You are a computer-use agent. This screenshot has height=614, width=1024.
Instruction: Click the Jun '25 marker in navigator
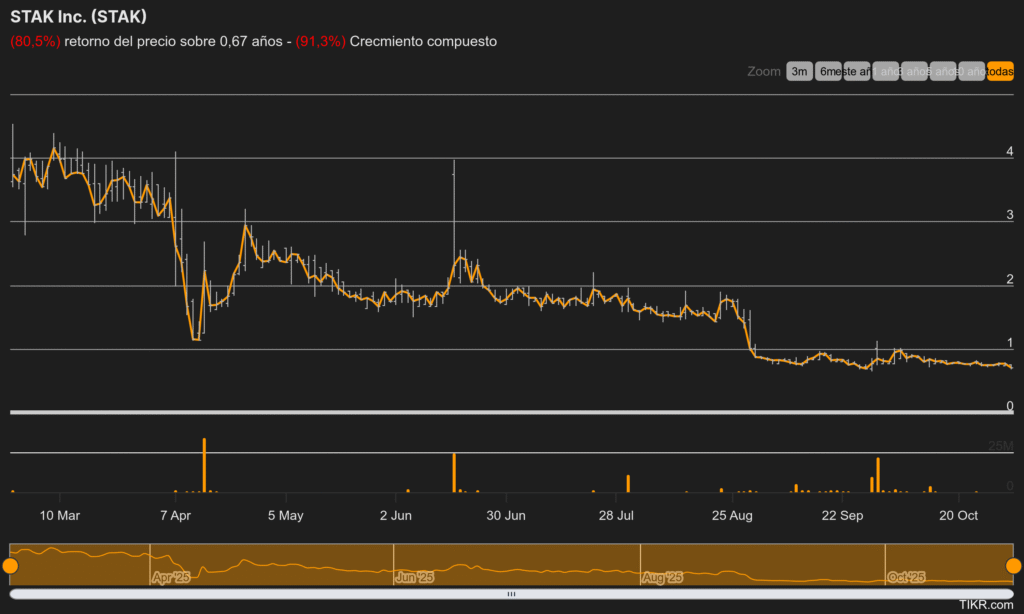click(415, 578)
